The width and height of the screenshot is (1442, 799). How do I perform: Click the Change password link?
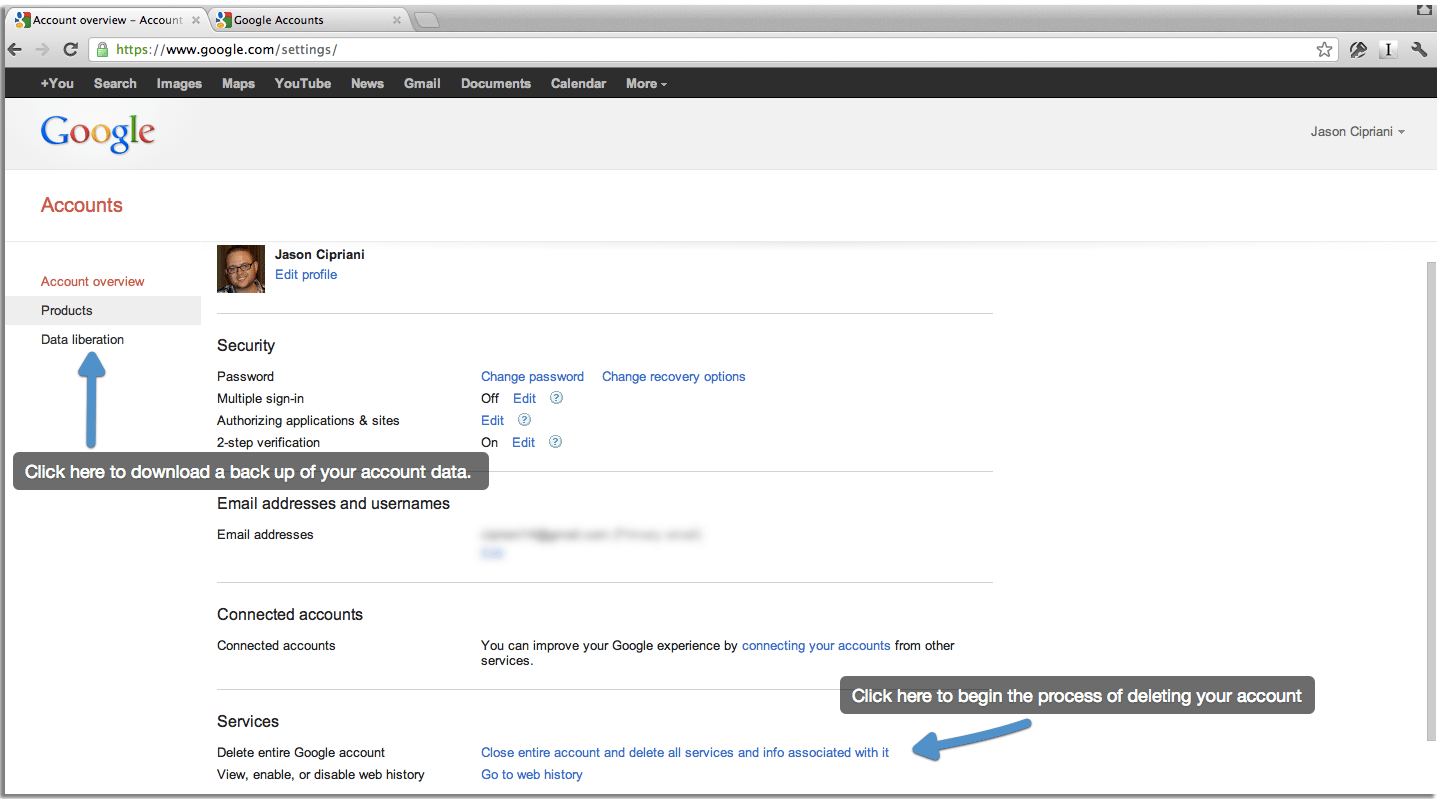point(532,377)
